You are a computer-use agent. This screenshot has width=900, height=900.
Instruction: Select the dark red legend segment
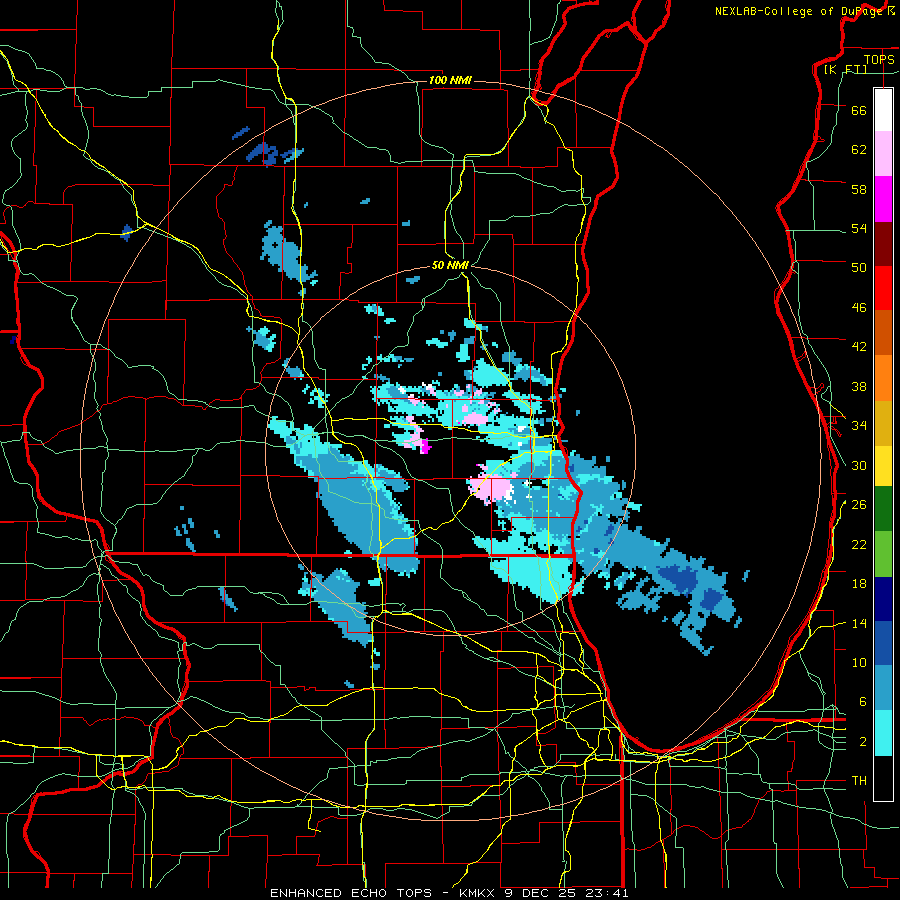click(883, 243)
